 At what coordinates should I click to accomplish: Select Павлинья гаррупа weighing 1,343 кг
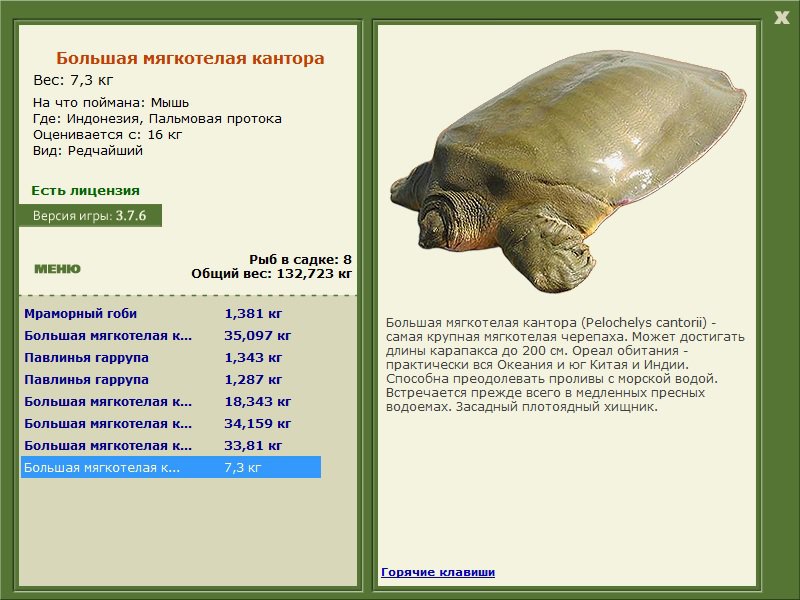(171, 358)
